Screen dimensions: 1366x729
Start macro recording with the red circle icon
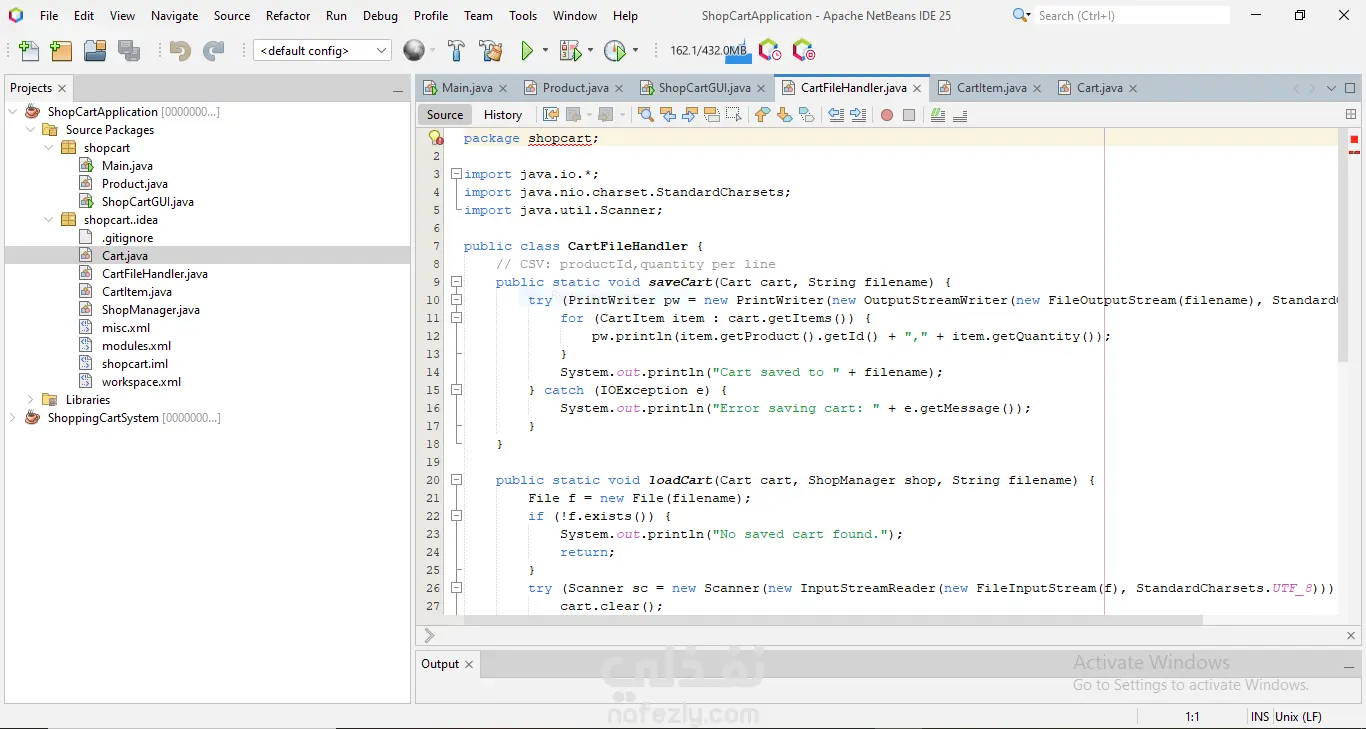tap(886, 115)
